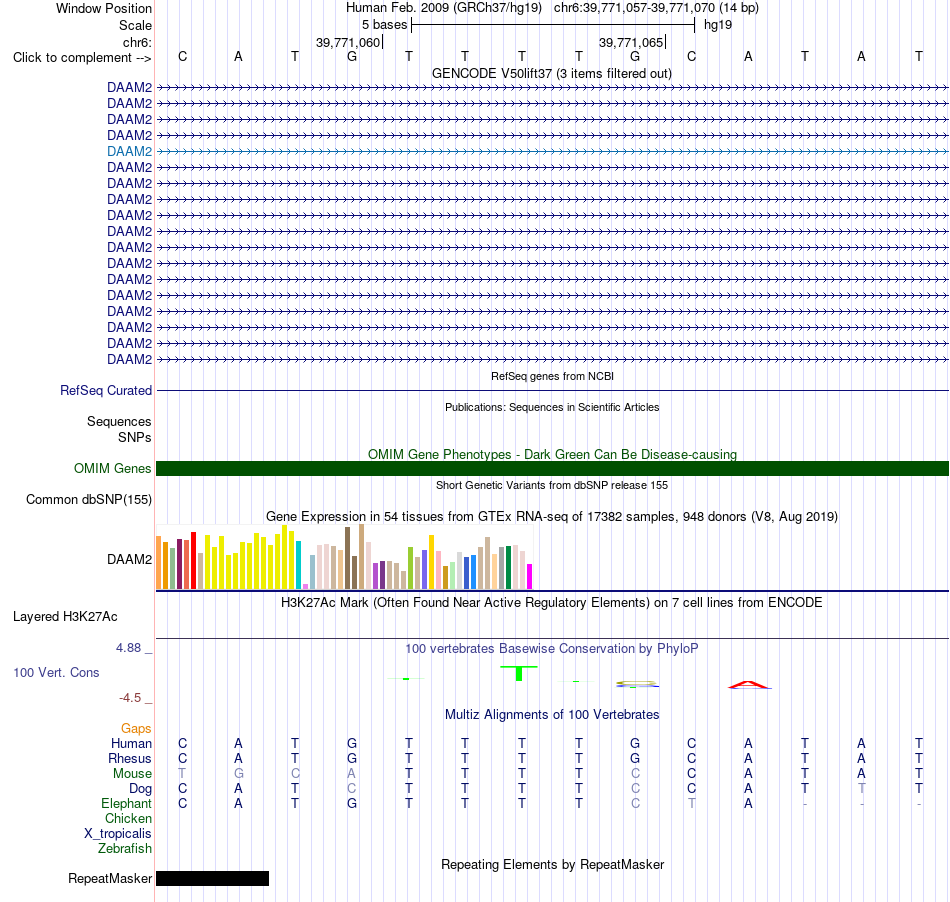Click coordinate marker 39,771,065 on the ruler
Screen dimensions: 950x902
click(x=631, y=42)
